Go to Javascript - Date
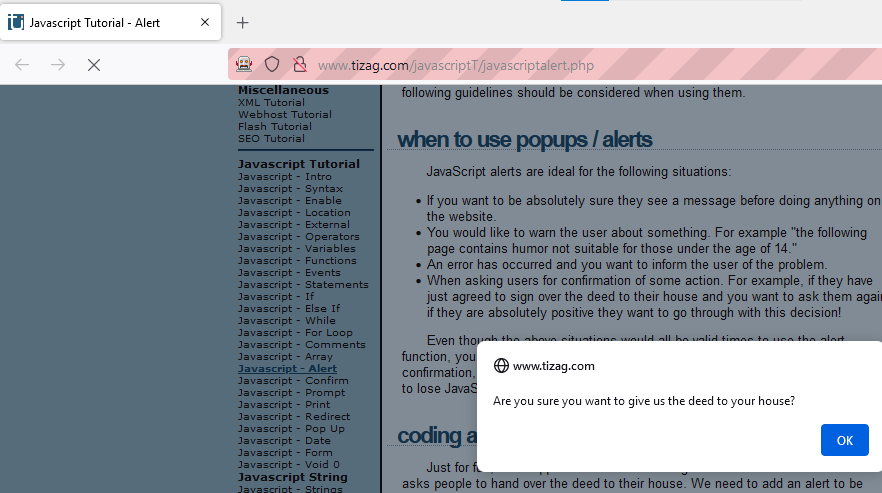Image resolution: width=882 pixels, height=493 pixels. coord(284,441)
